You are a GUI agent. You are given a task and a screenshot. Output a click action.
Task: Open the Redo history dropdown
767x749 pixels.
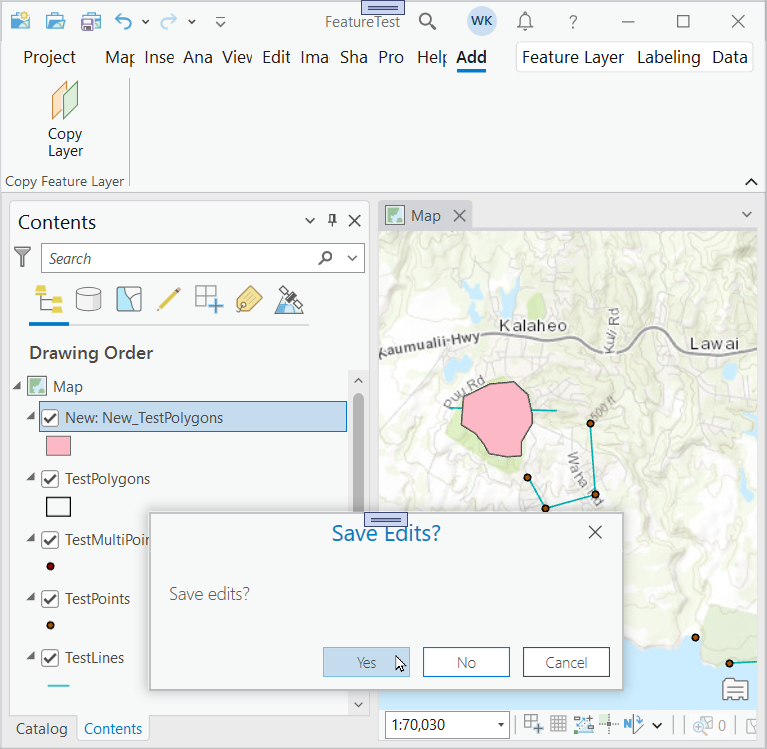(x=192, y=22)
